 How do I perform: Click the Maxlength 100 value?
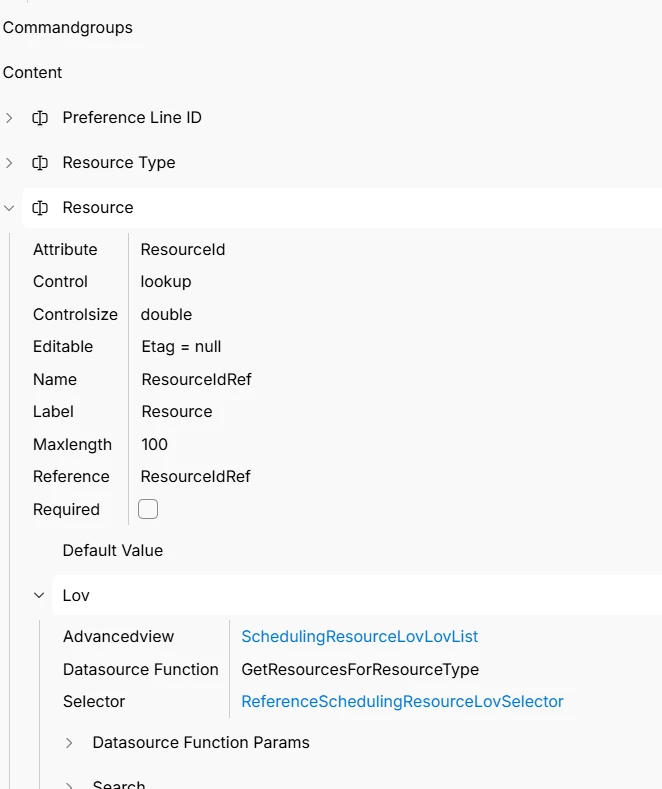[x=155, y=444]
